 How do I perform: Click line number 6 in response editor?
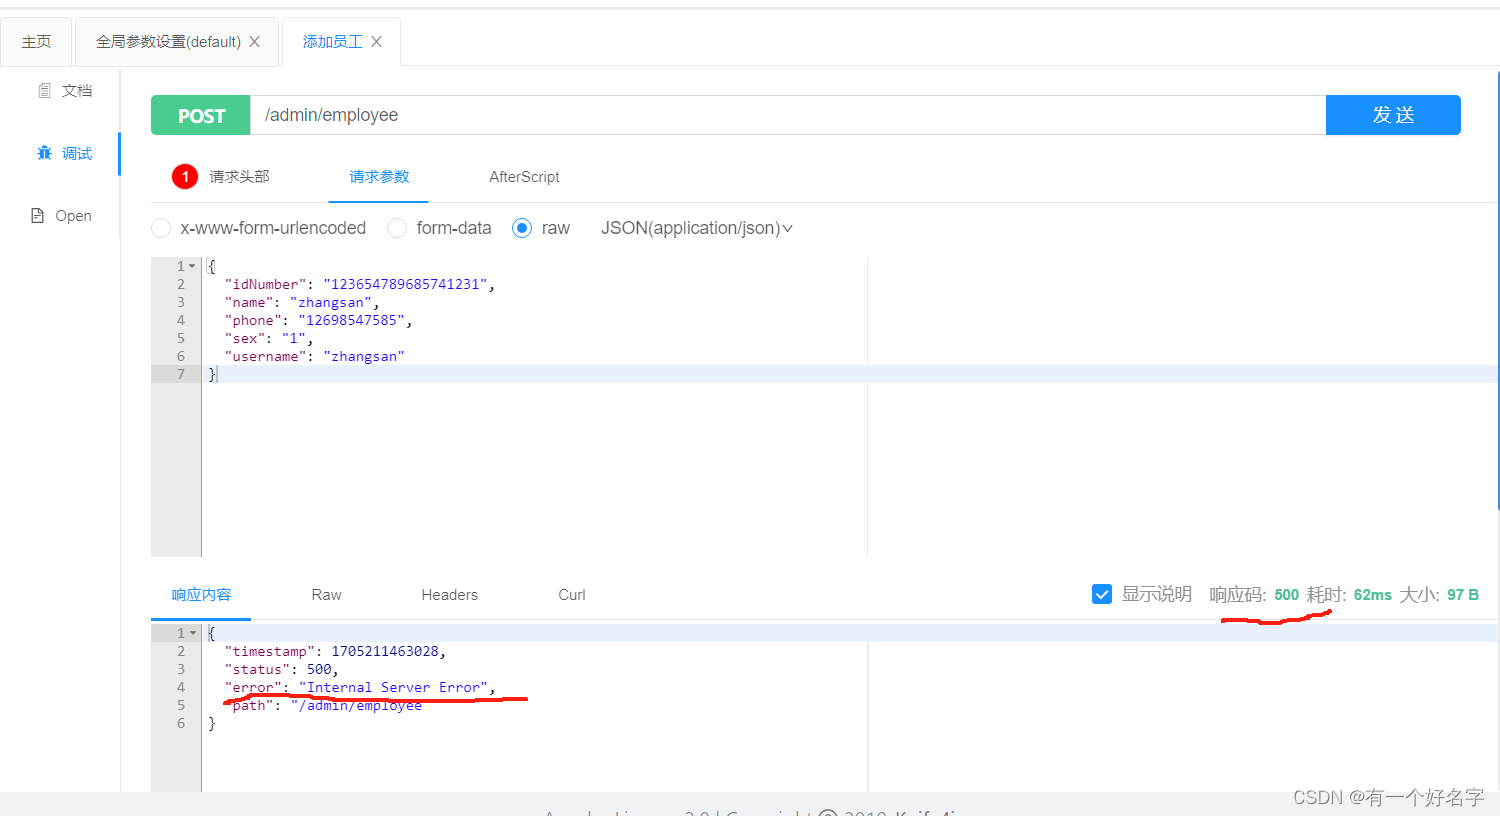click(x=181, y=723)
